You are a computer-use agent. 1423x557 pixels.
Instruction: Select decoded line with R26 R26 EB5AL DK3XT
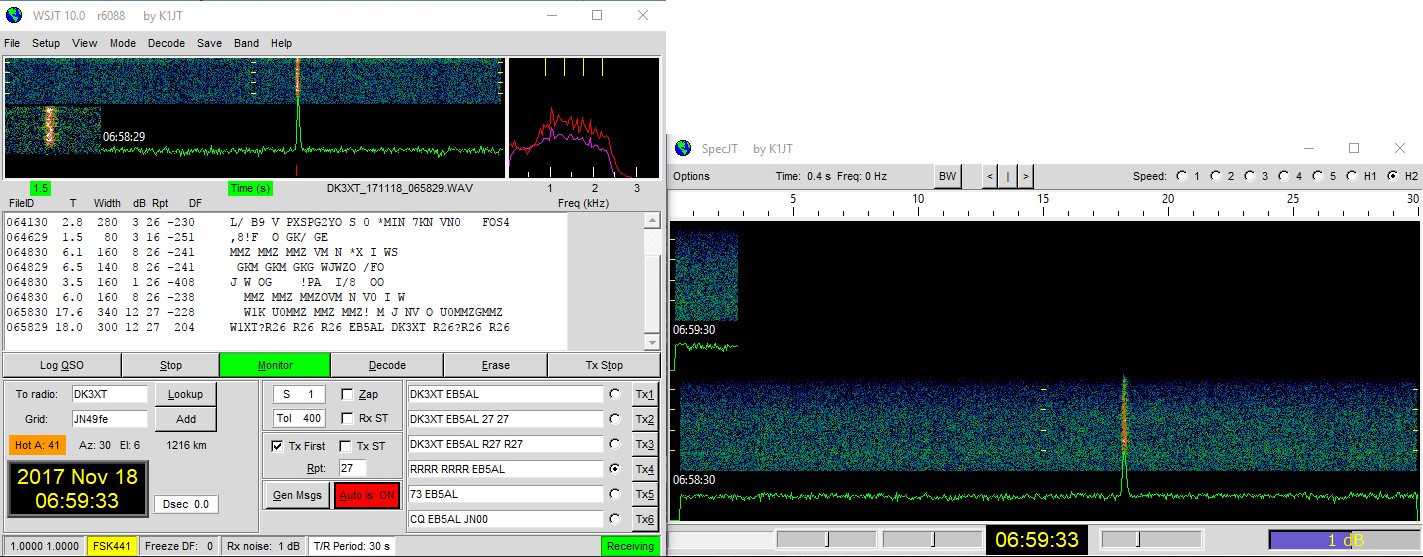click(x=258, y=327)
